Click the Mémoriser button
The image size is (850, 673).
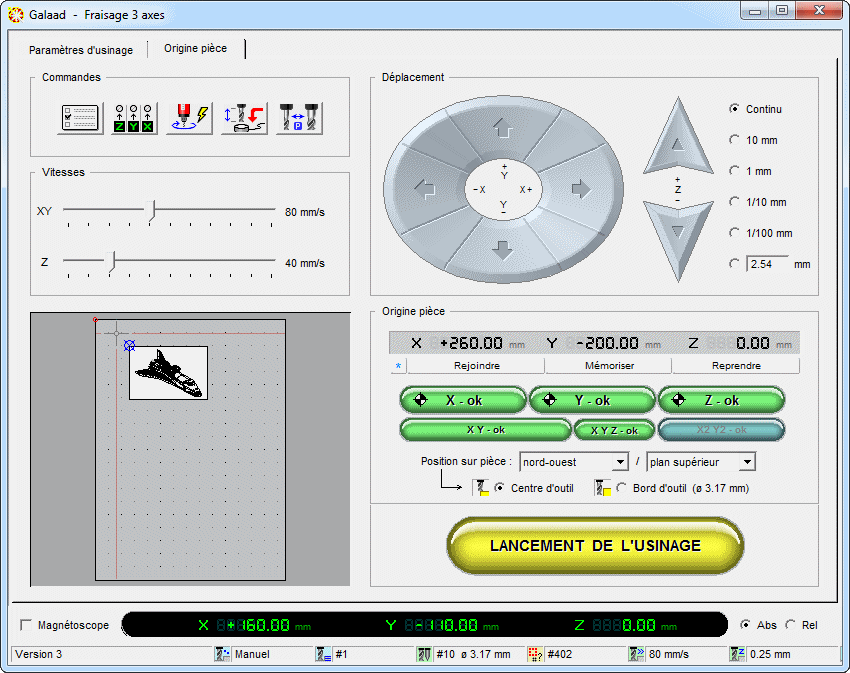point(609,366)
